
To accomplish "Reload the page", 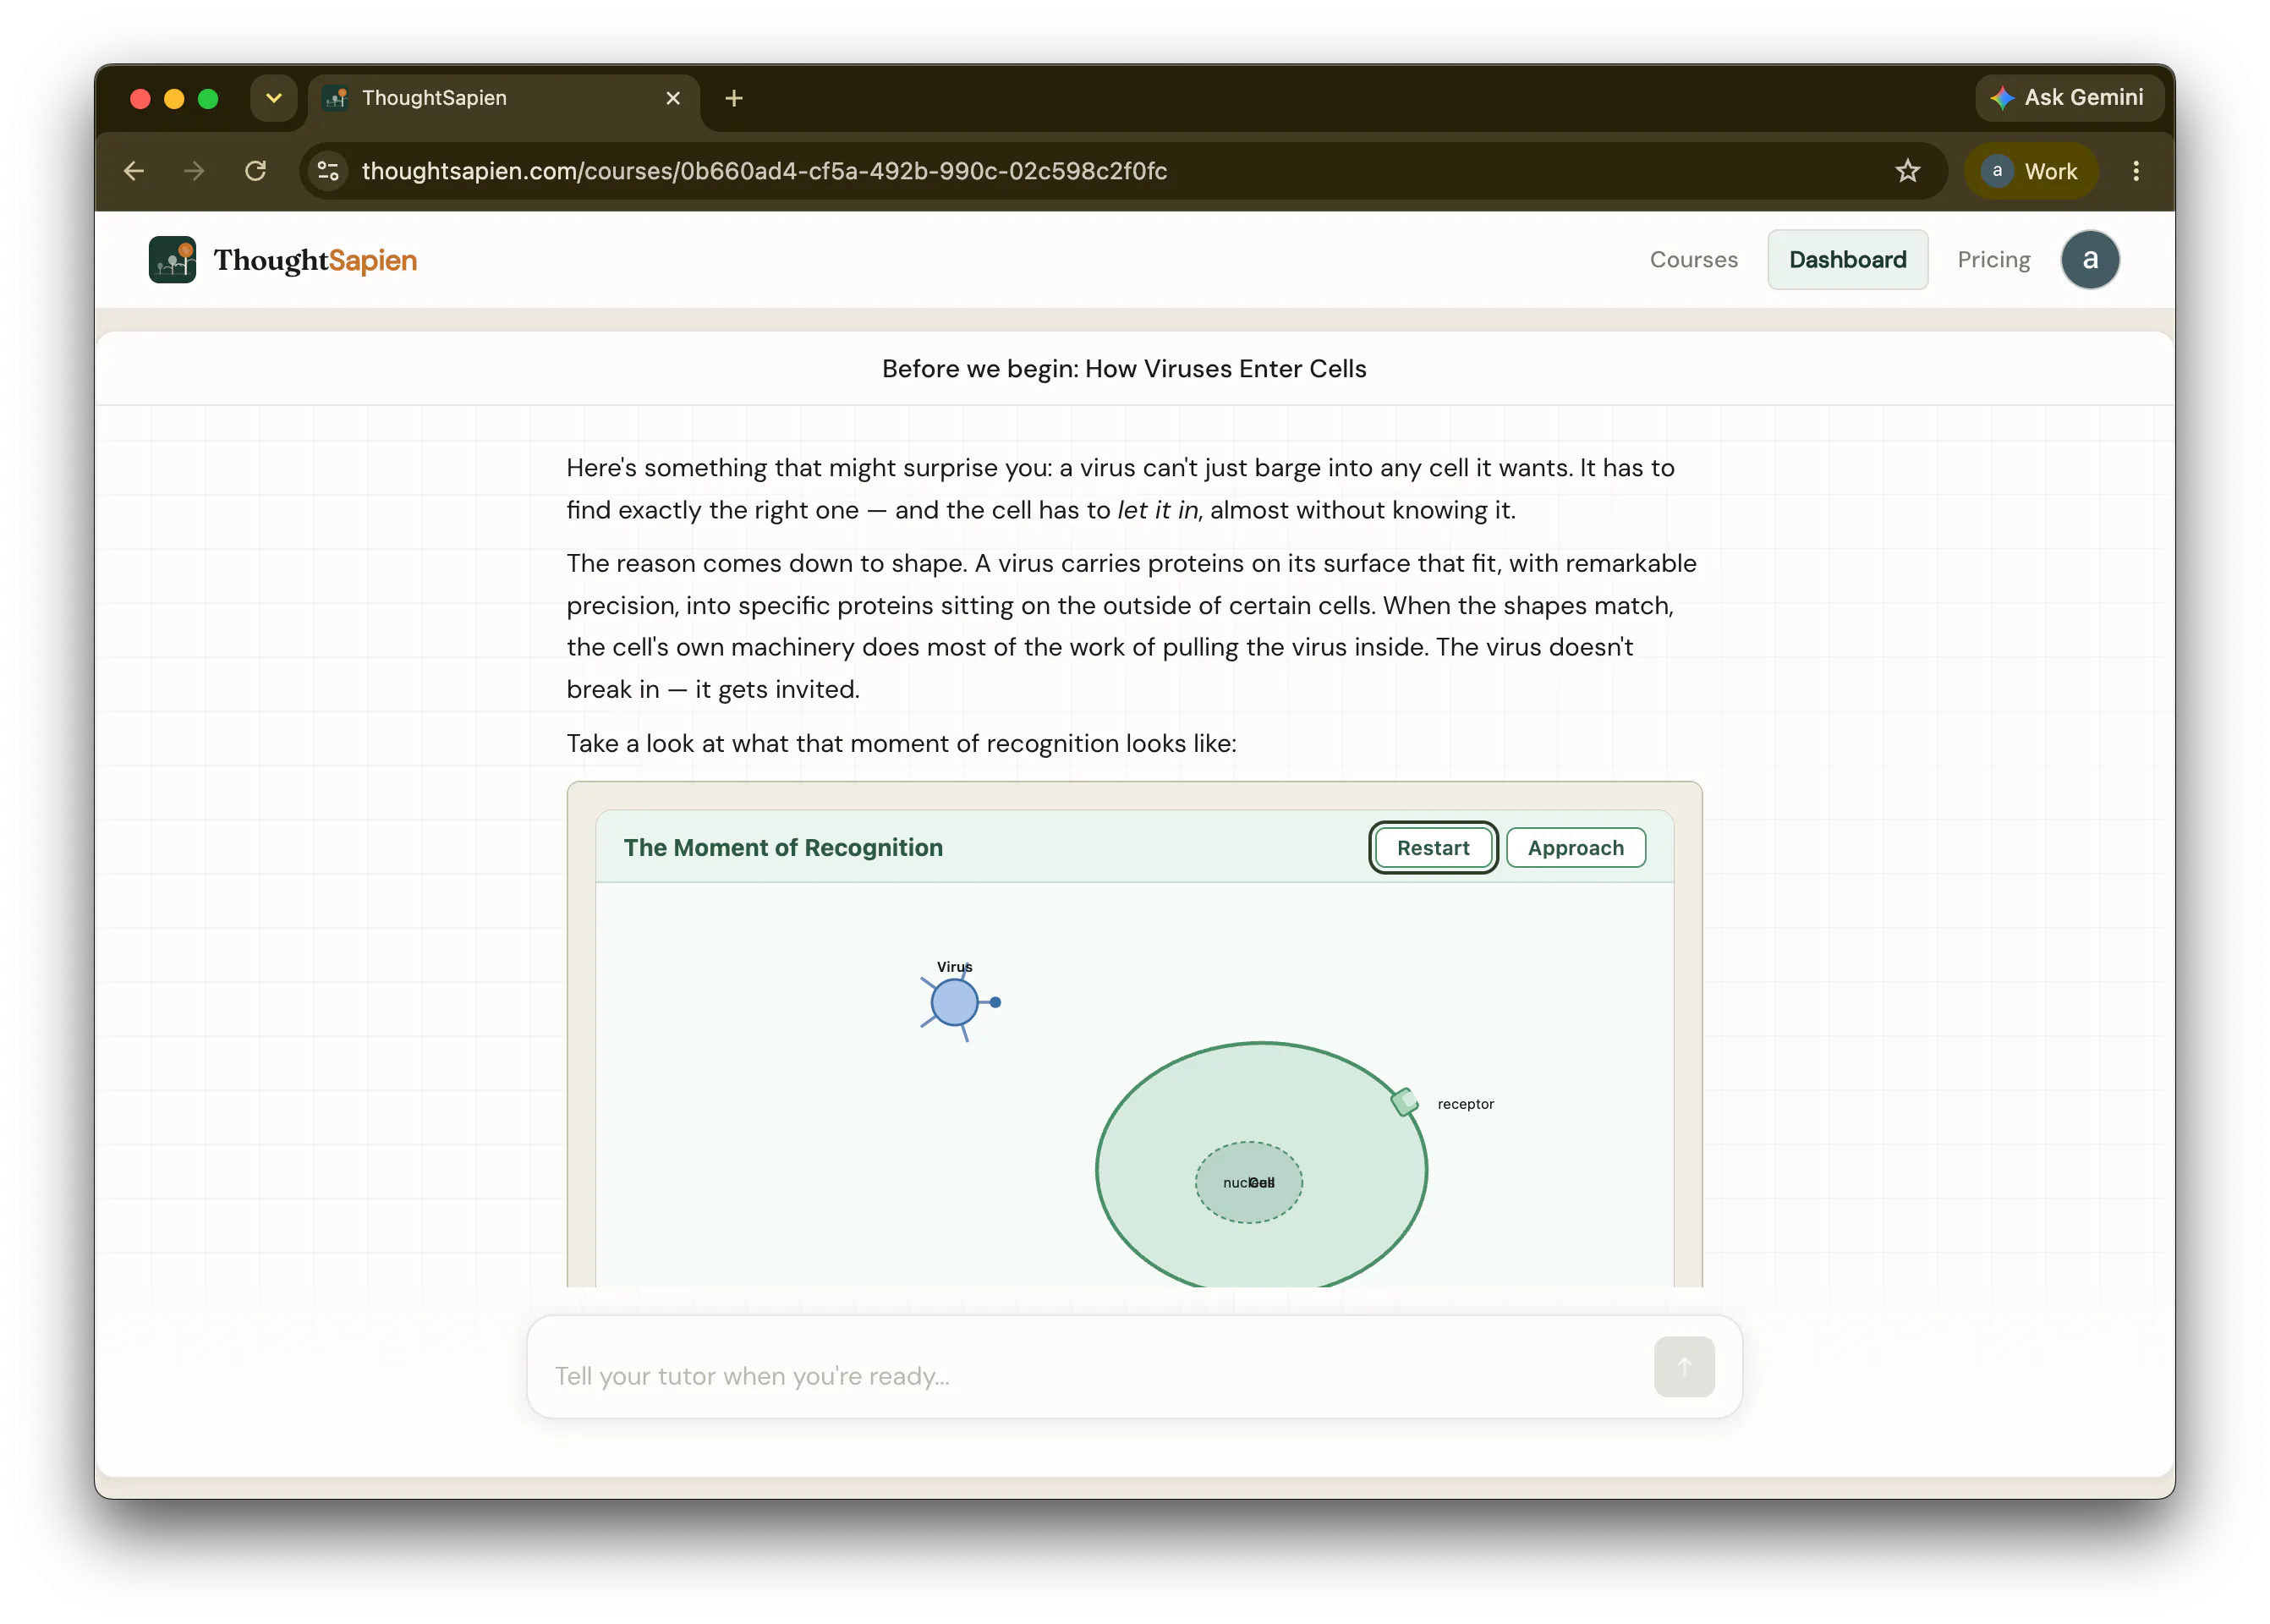I will pos(256,171).
